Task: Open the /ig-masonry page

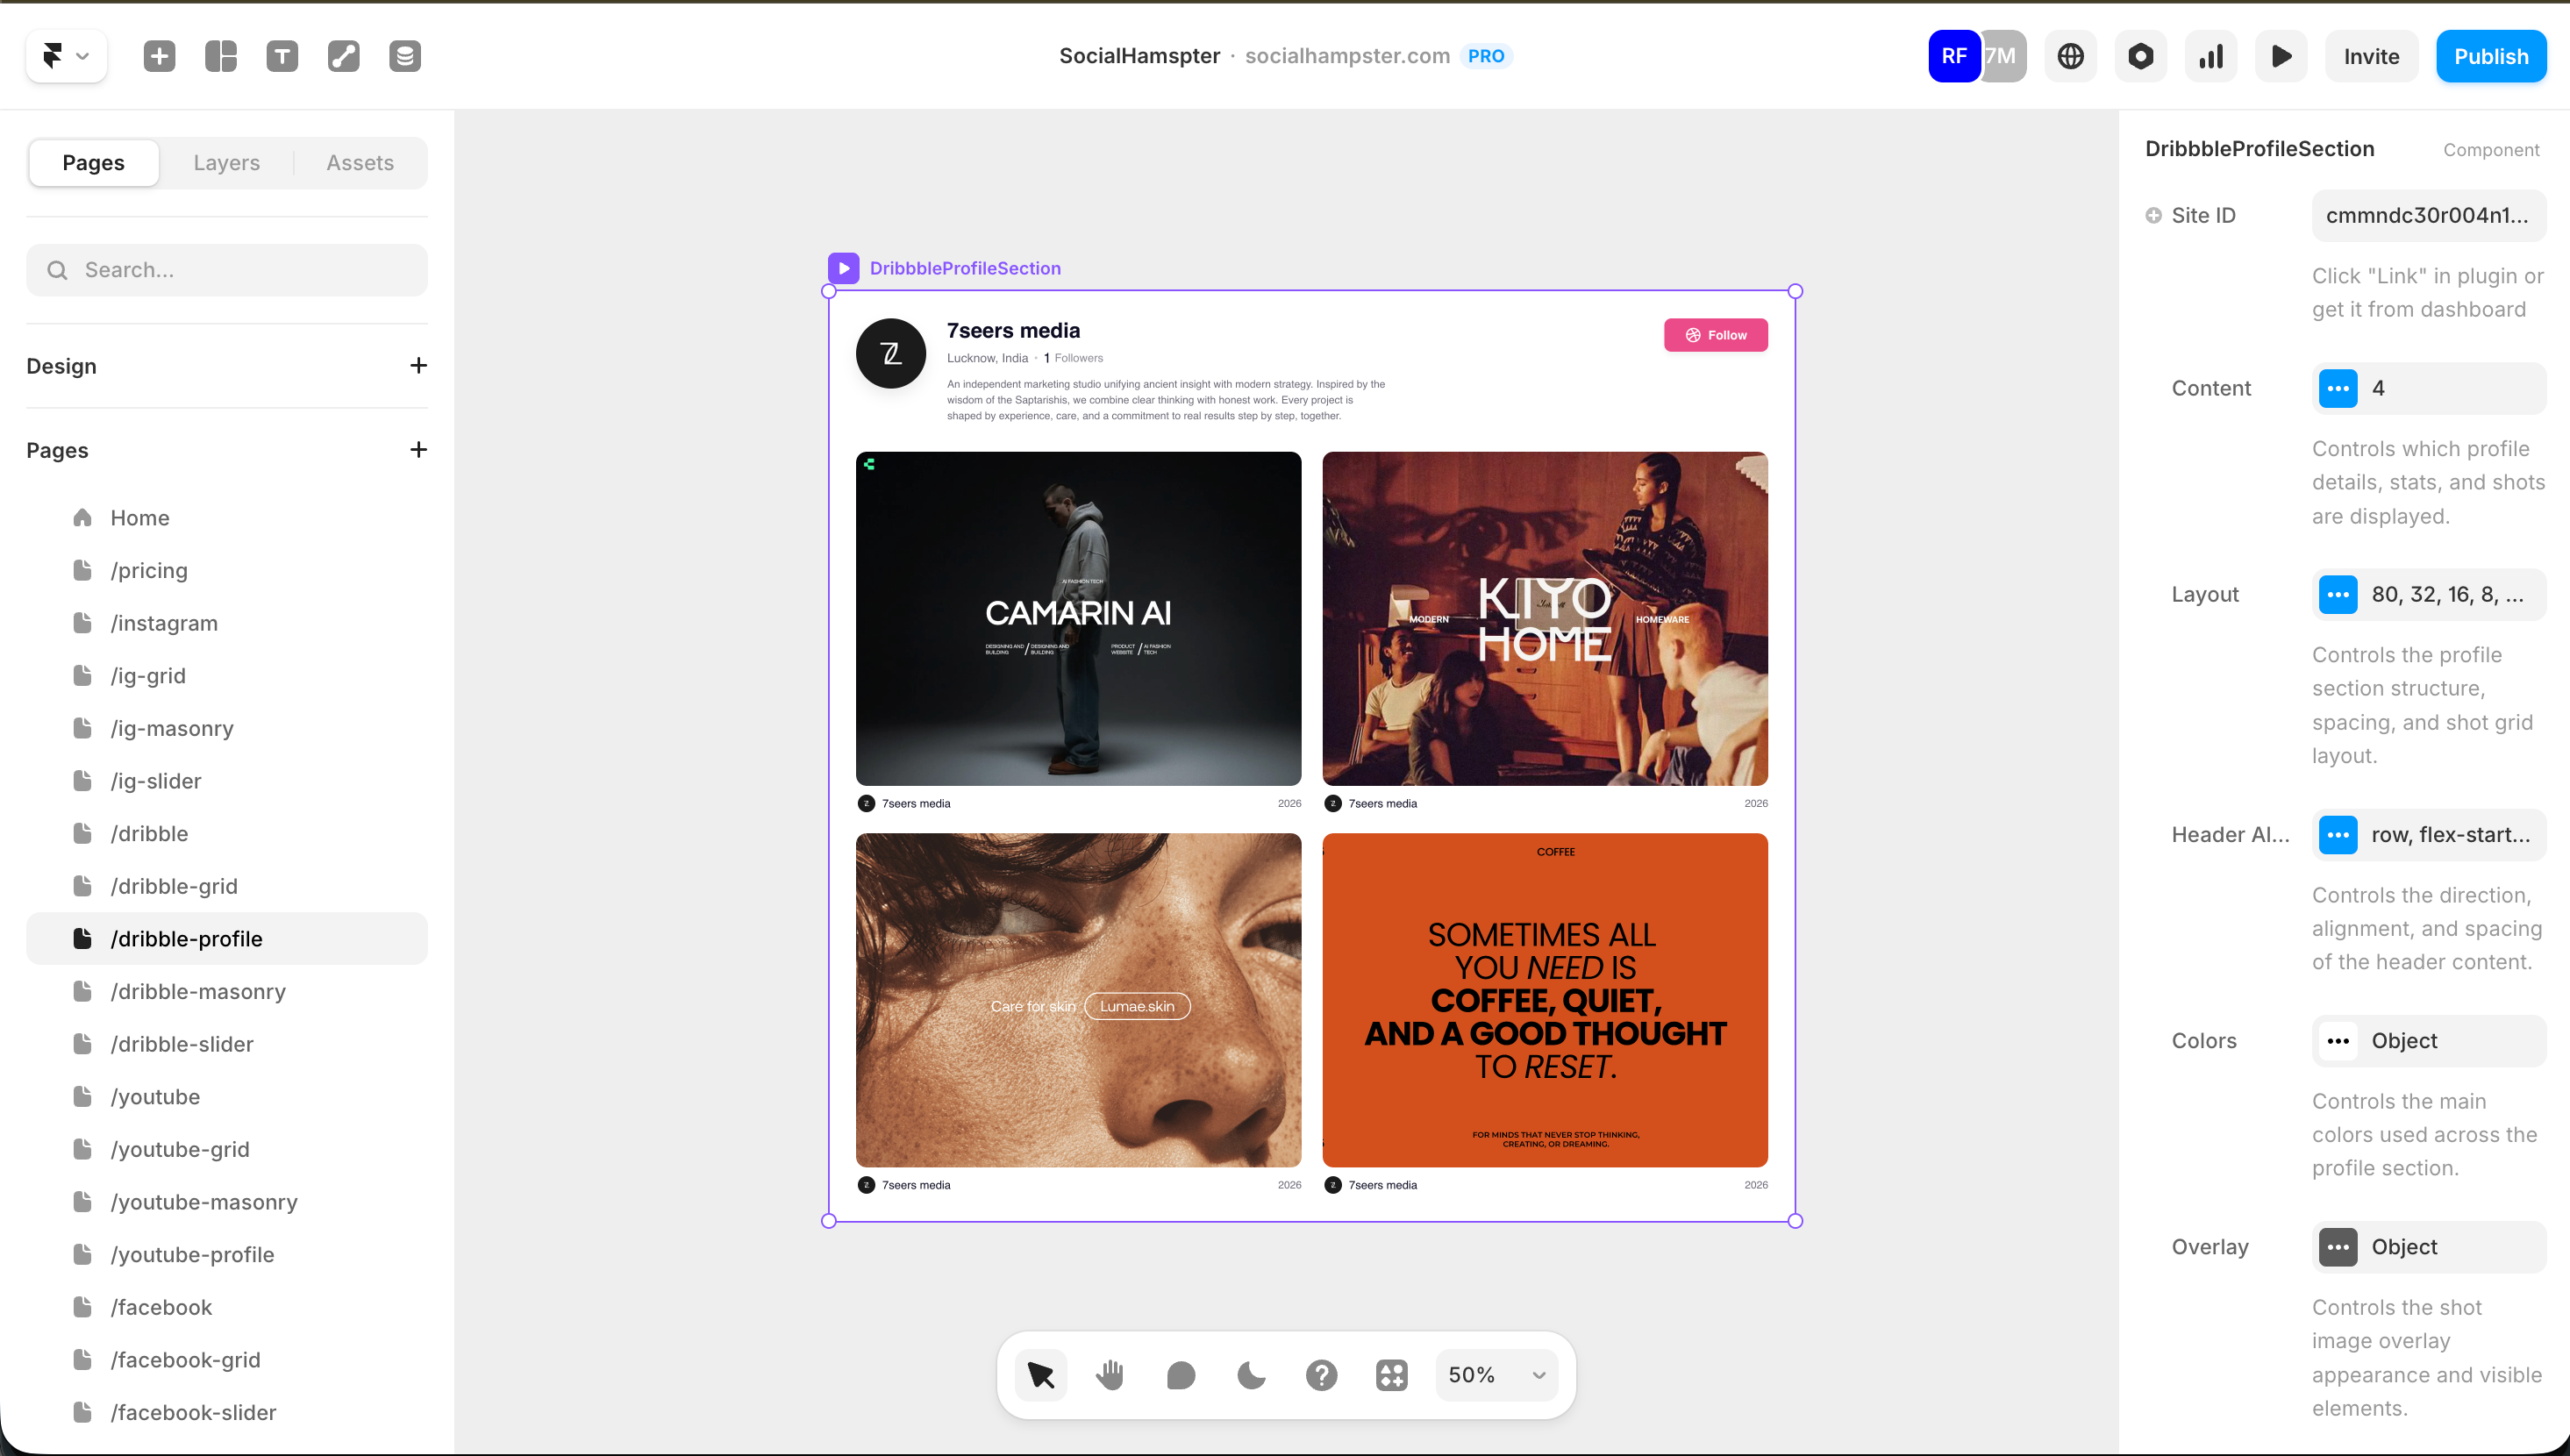Action: (227, 728)
